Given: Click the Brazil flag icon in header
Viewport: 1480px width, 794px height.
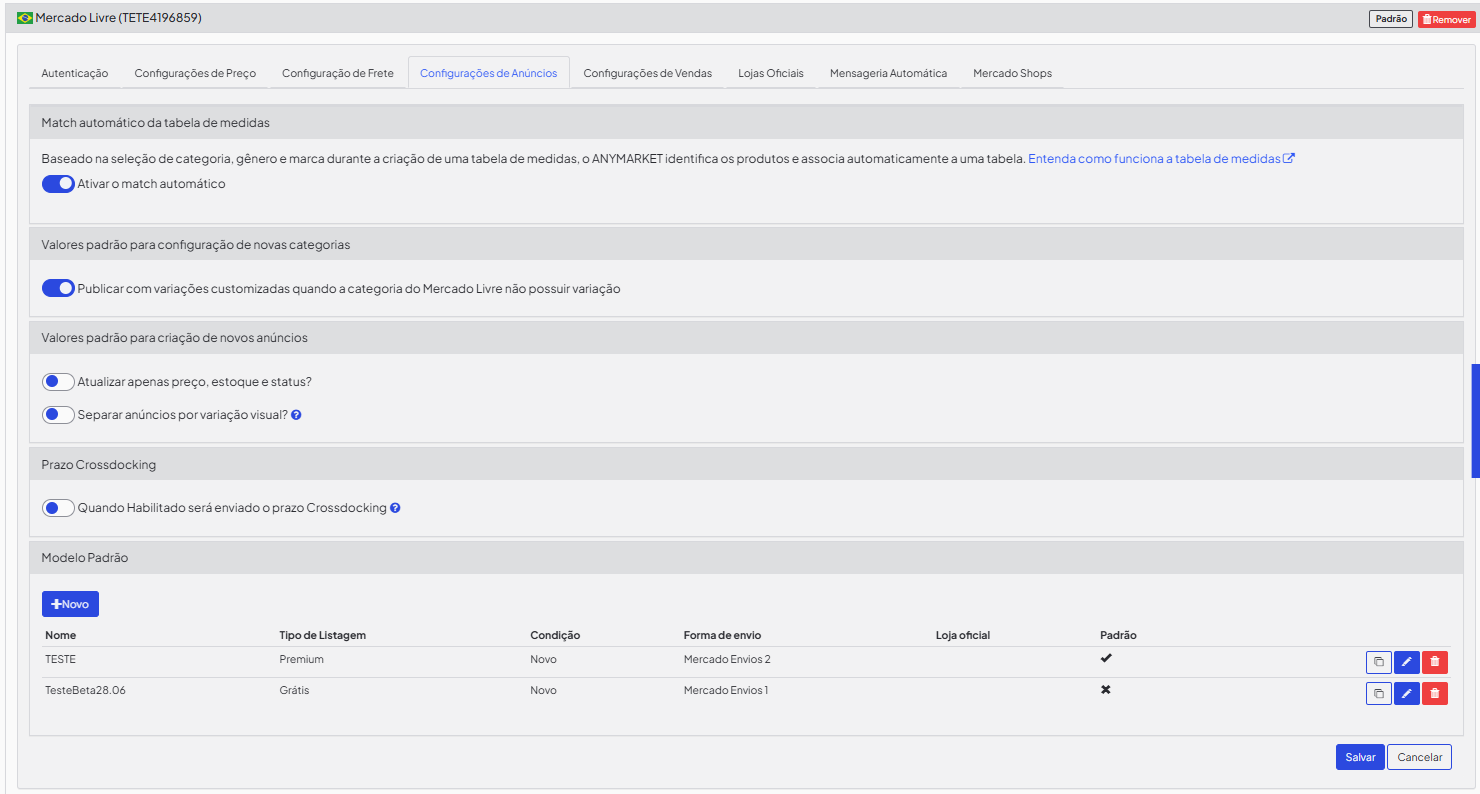Looking at the screenshot, I should point(25,18).
